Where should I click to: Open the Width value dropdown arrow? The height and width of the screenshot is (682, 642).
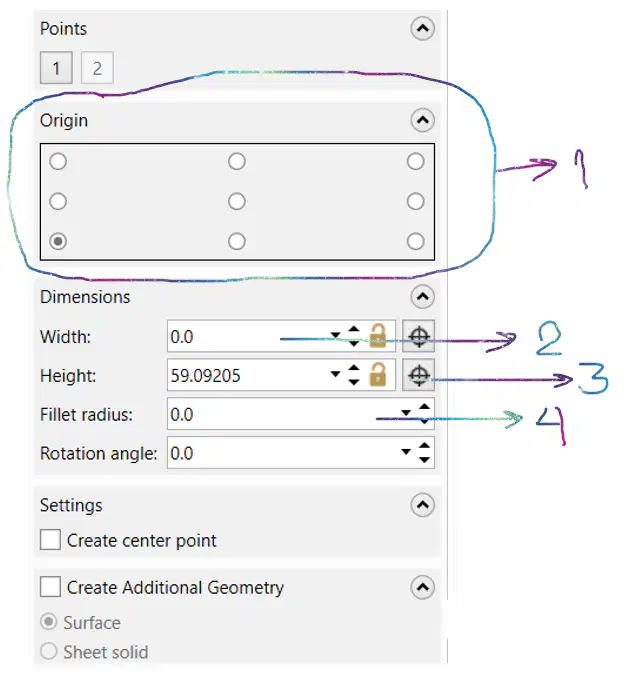click(x=335, y=335)
